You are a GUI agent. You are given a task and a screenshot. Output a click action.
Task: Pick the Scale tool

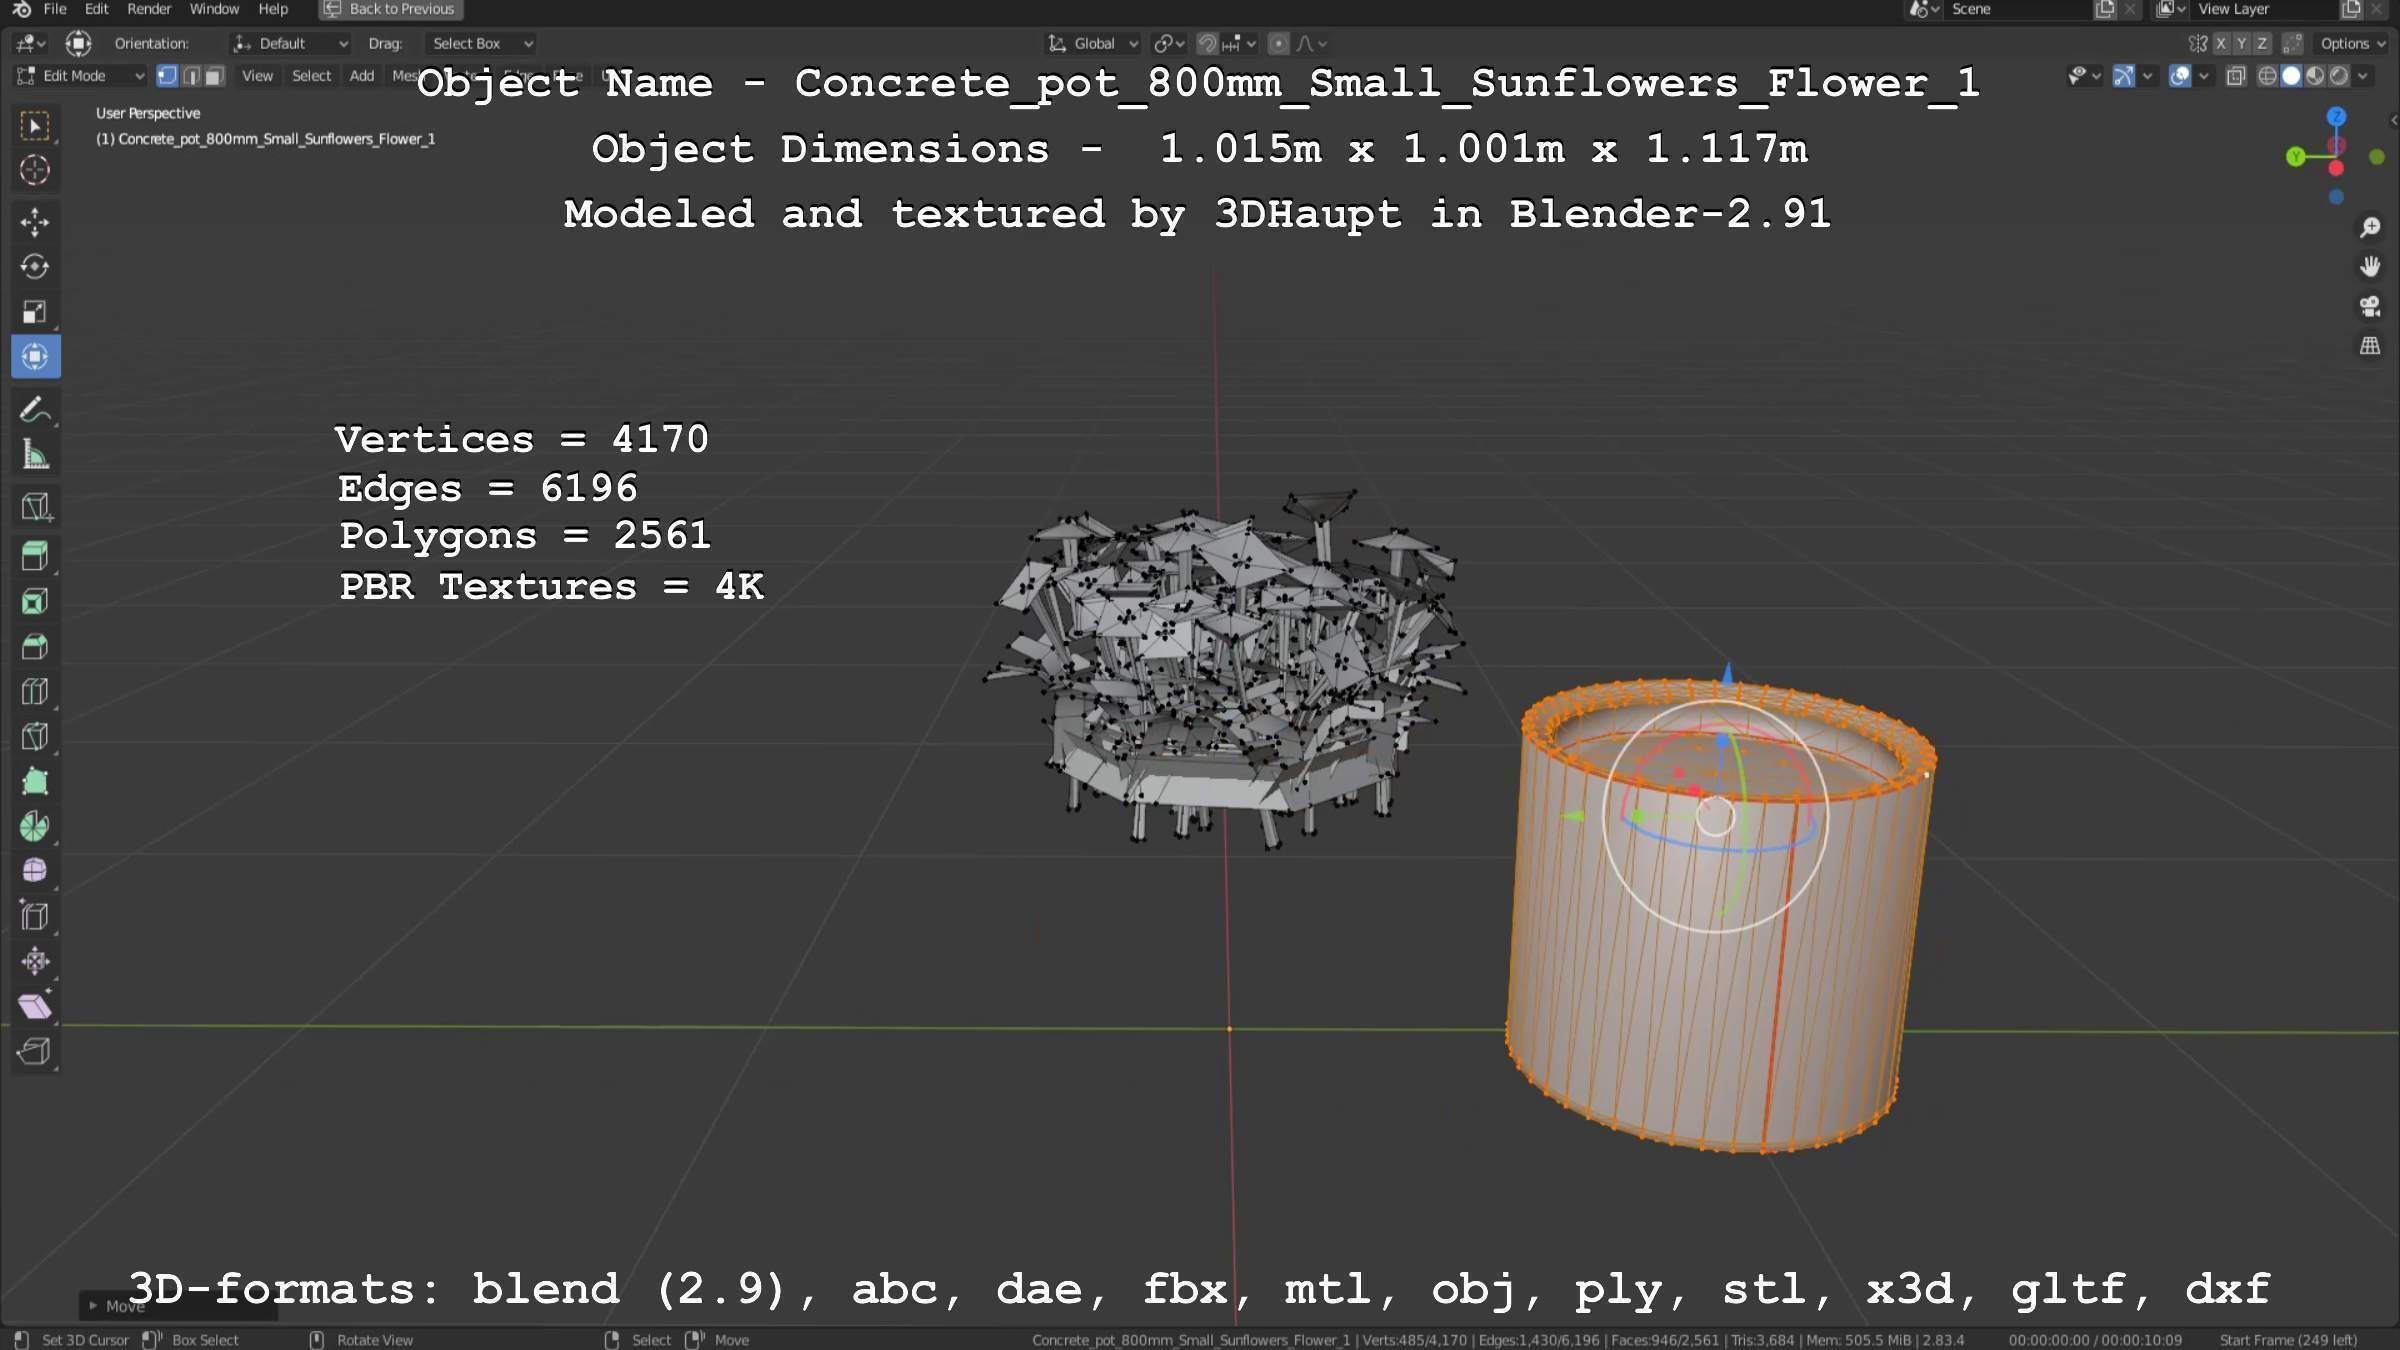click(35, 312)
